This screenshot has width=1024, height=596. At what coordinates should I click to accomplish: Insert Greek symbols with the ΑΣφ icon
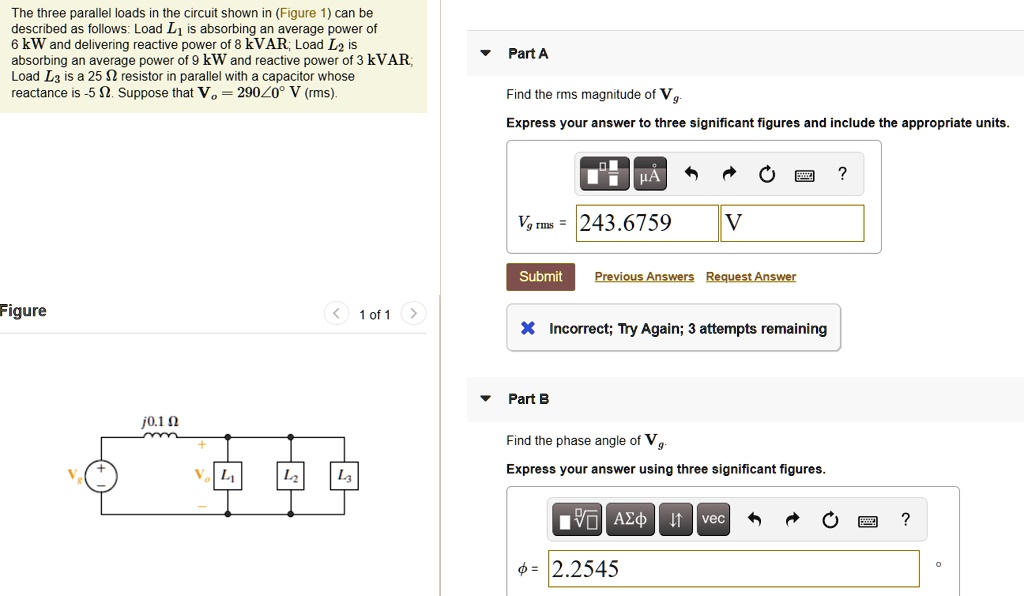(x=630, y=518)
